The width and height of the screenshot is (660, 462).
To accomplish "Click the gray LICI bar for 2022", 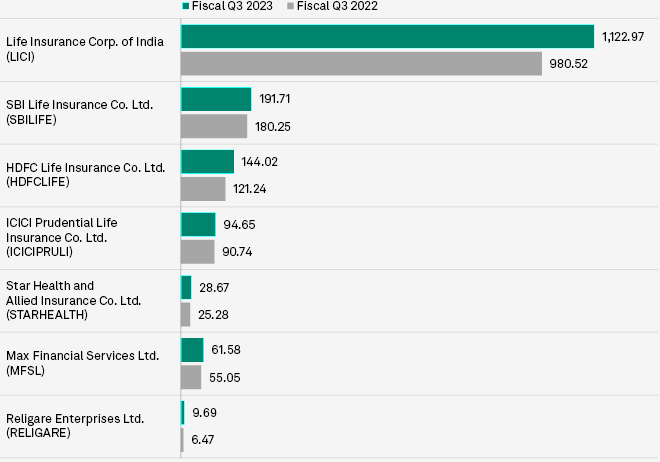I will tap(361, 64).
